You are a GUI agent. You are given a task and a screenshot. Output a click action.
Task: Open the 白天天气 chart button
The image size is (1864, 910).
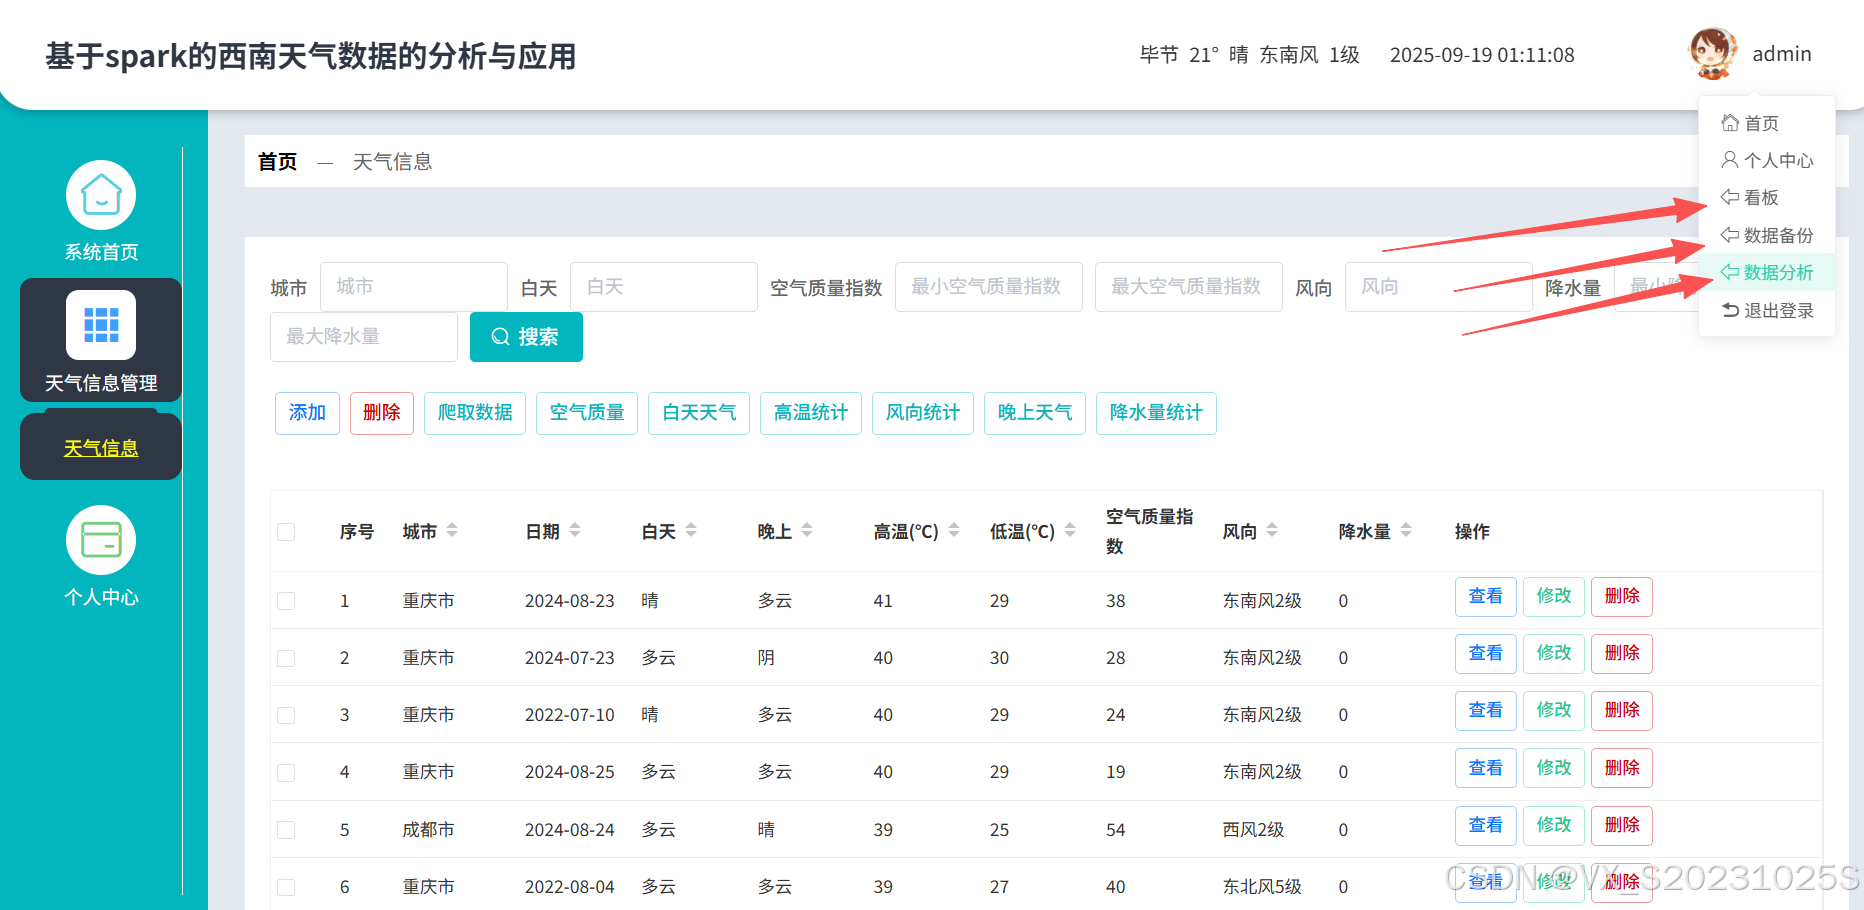[x=699, y=413]
